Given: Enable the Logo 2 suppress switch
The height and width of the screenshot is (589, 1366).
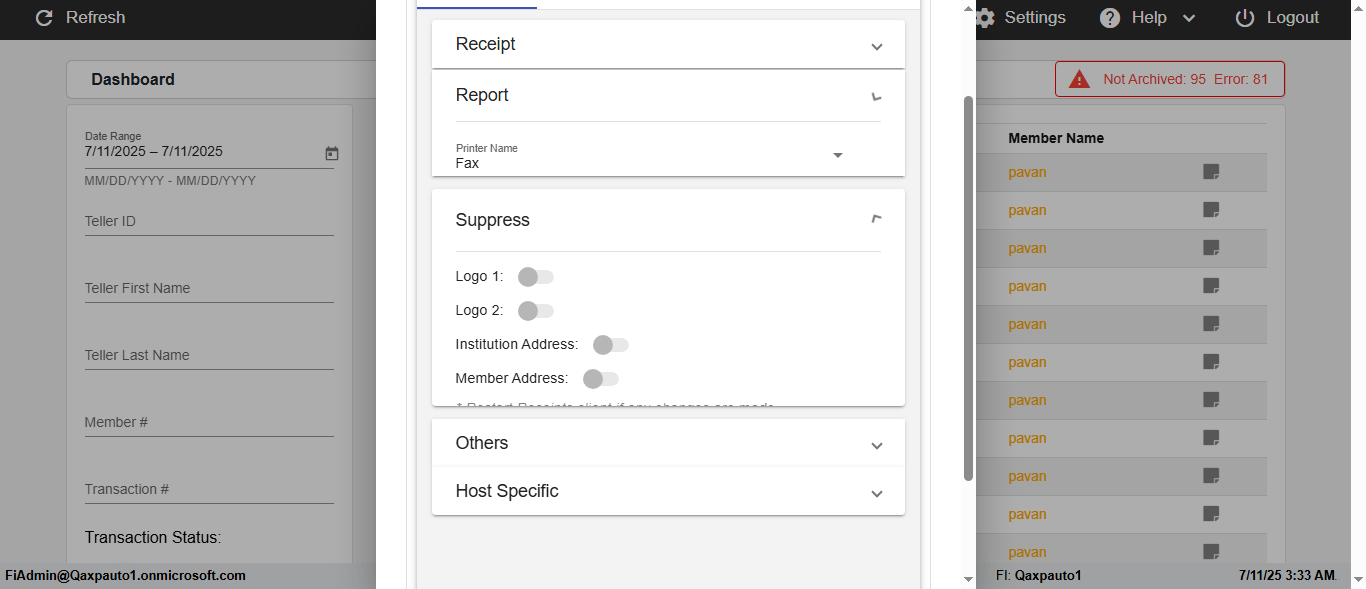Looking at the screenshot, I should click(x=535, y=311).
